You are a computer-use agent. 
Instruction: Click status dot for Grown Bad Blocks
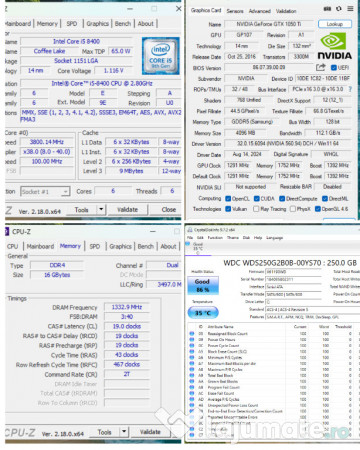tap(192, 381)
